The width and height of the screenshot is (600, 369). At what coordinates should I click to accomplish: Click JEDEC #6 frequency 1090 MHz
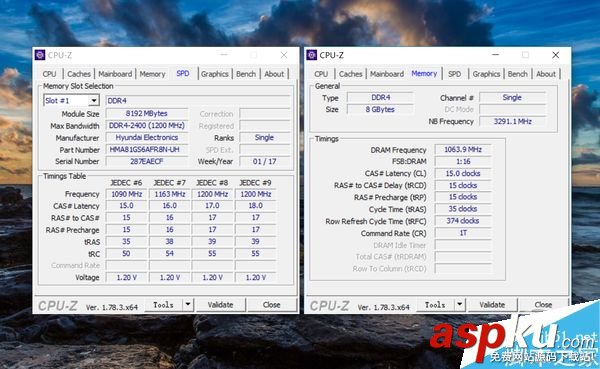click(127, 194)
